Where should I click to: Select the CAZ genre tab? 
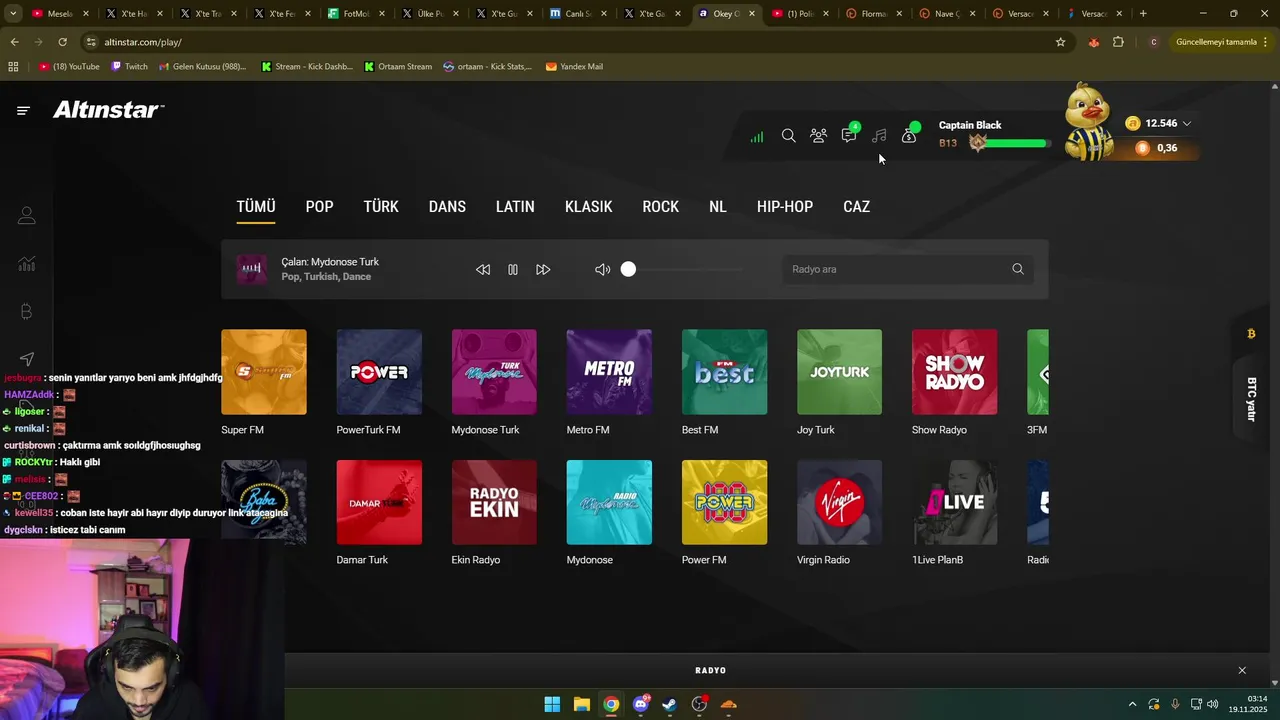857,207
